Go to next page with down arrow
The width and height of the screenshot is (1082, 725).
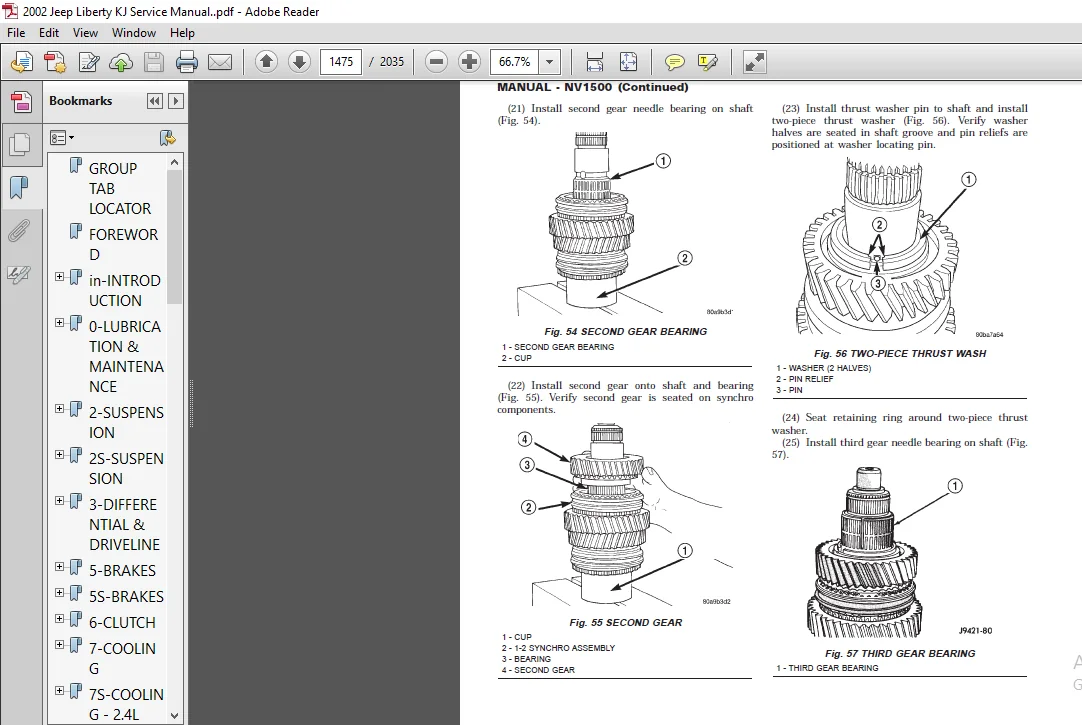299,61
